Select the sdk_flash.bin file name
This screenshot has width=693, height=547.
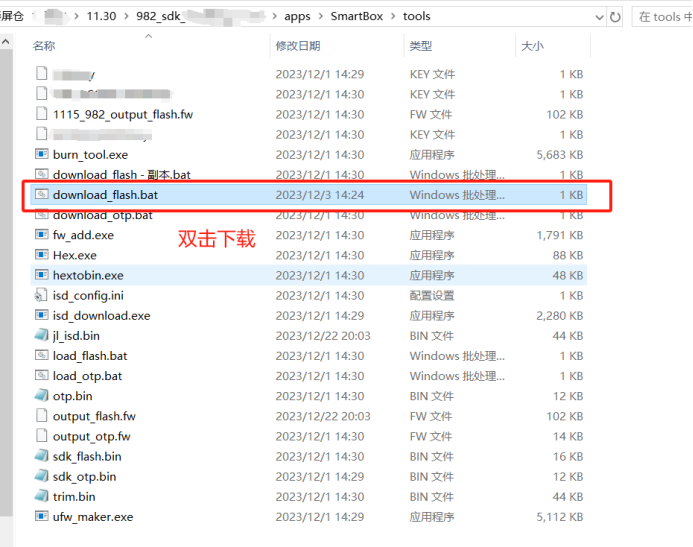coord(87,456)
